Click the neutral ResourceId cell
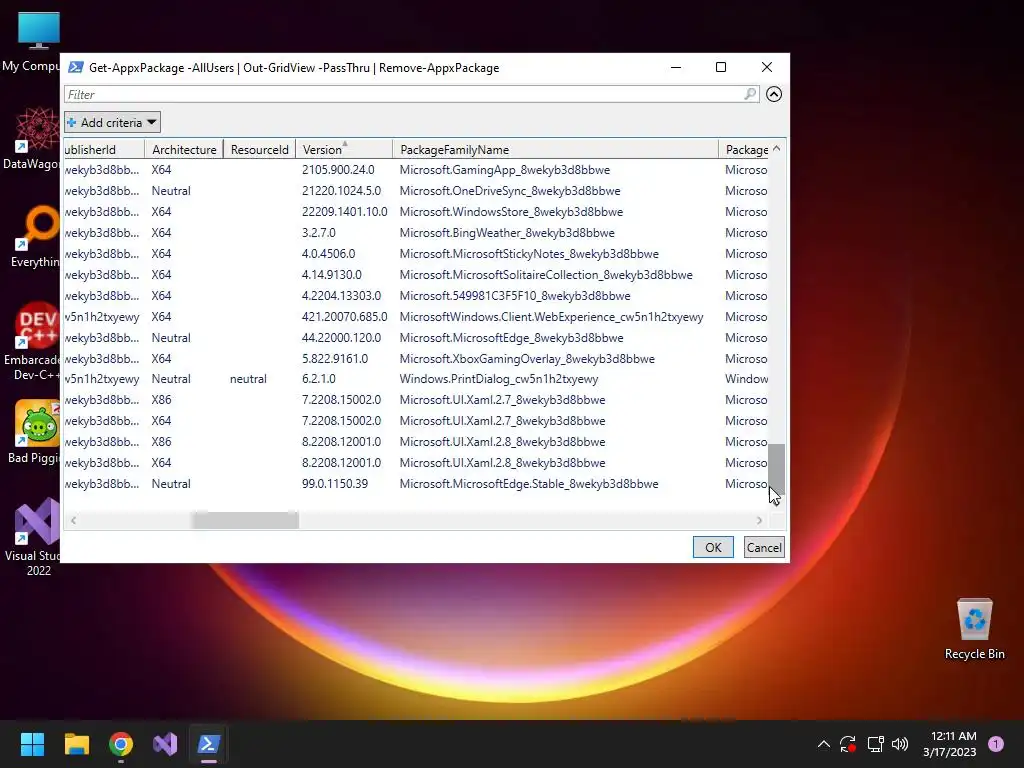Viewport: 1024px width, 768px height. click(248, 379)
